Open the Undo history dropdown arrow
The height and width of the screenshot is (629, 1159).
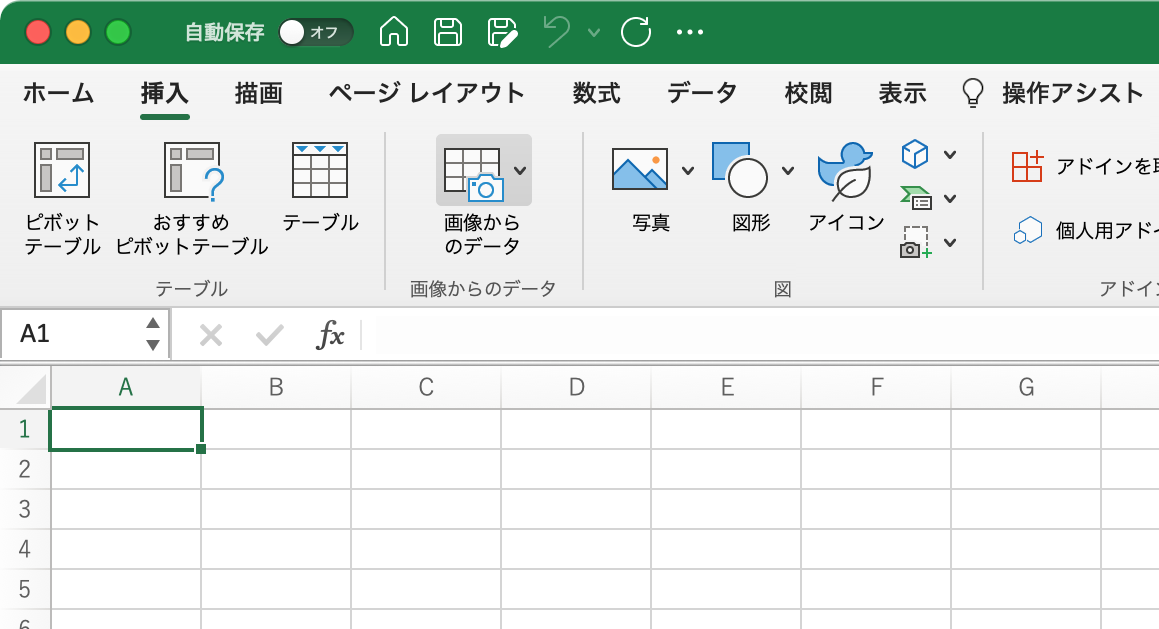594,33
